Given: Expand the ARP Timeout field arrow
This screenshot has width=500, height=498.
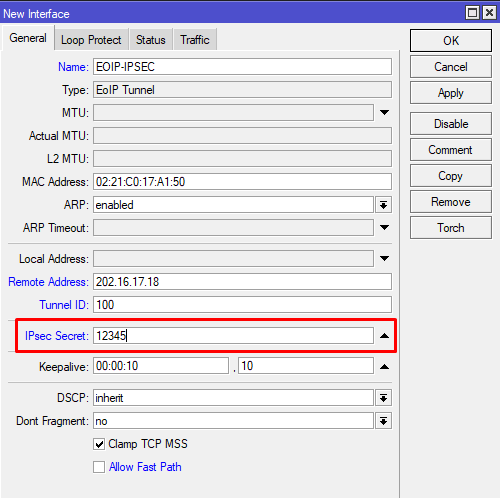Looking at the screenshot, I should pyautogui.click(x=384, y=228).
